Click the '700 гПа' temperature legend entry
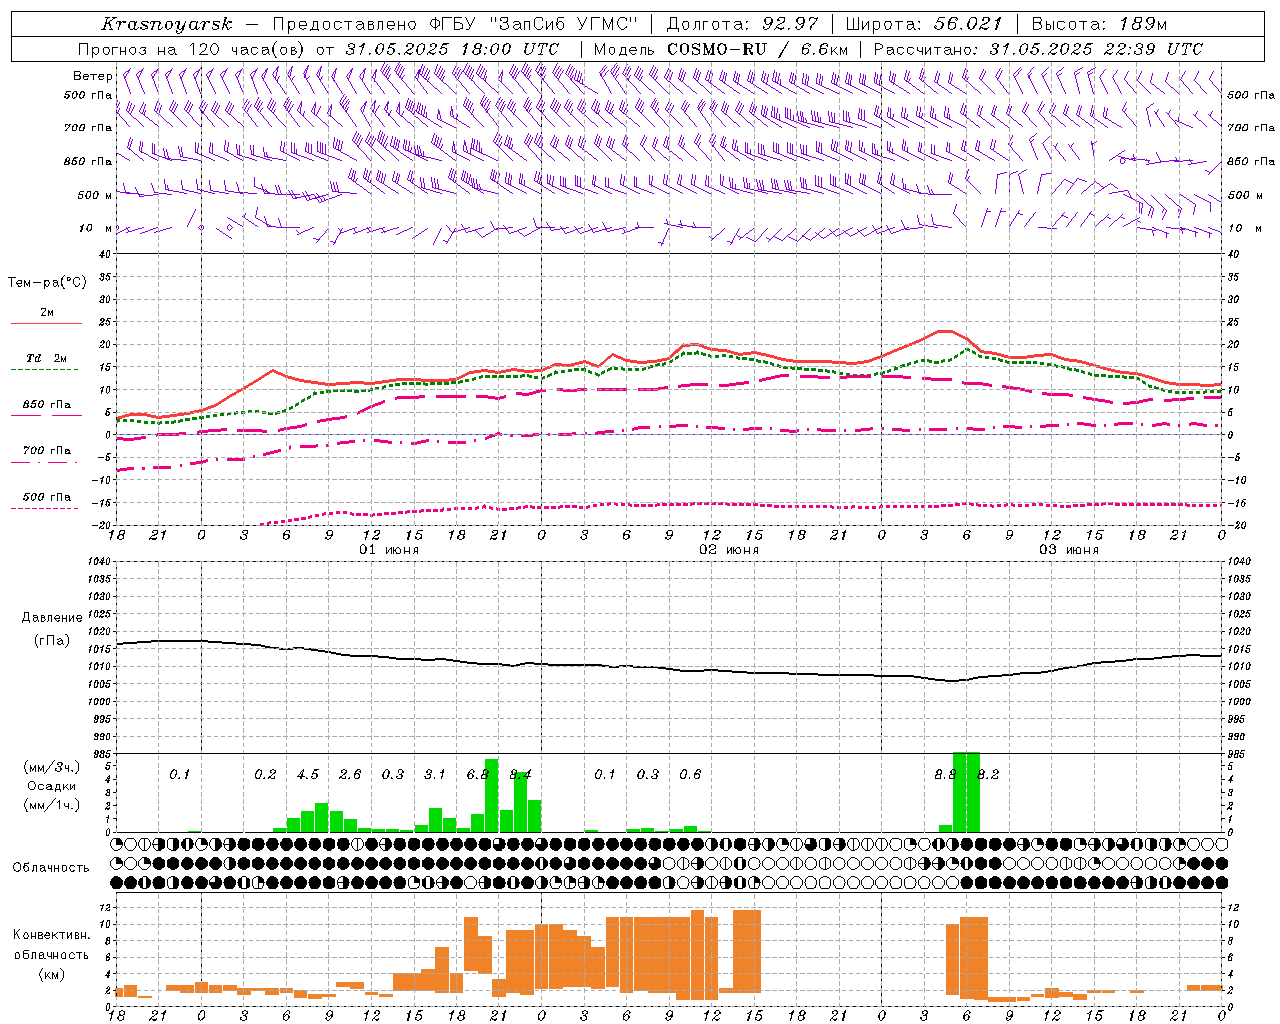Viewport: 1280px width, 1024px height. pos(46,451)
